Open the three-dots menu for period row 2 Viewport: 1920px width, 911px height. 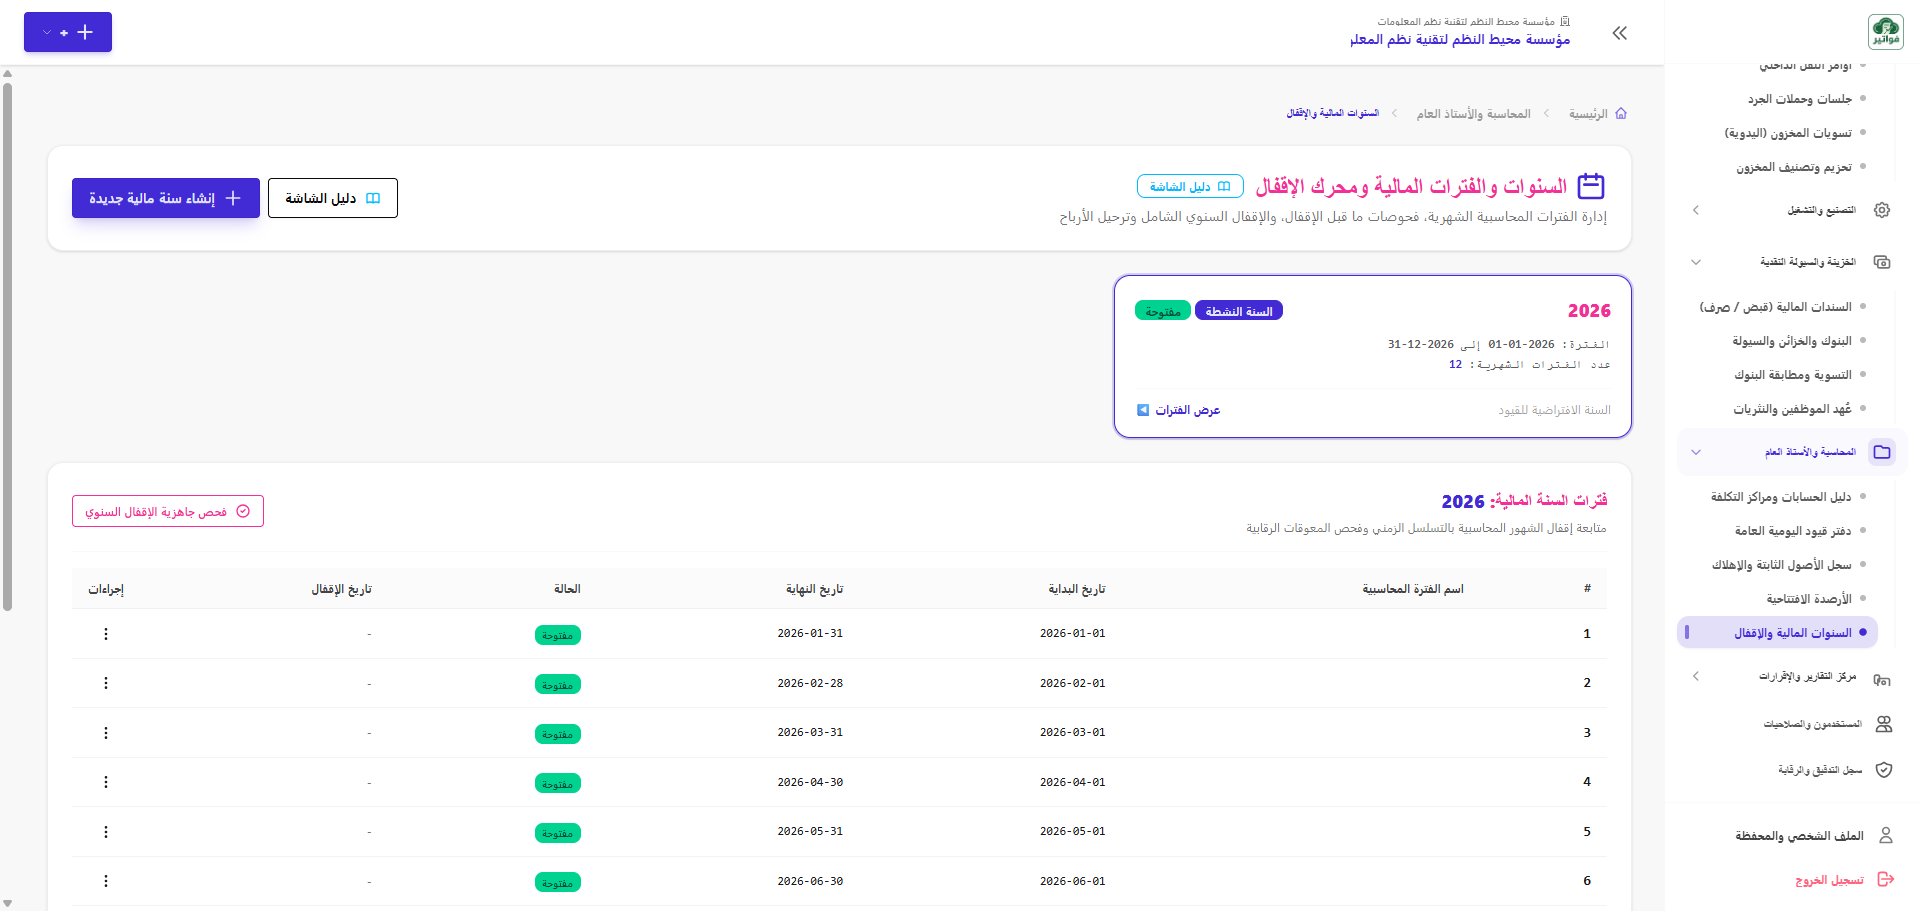click(x=106, y=683)
